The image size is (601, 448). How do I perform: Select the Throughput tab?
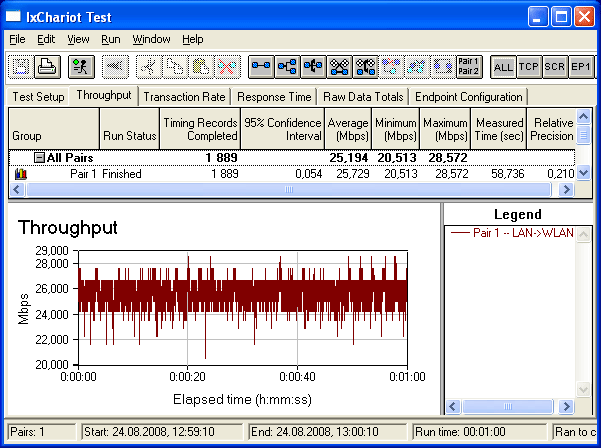pos(104,95)
